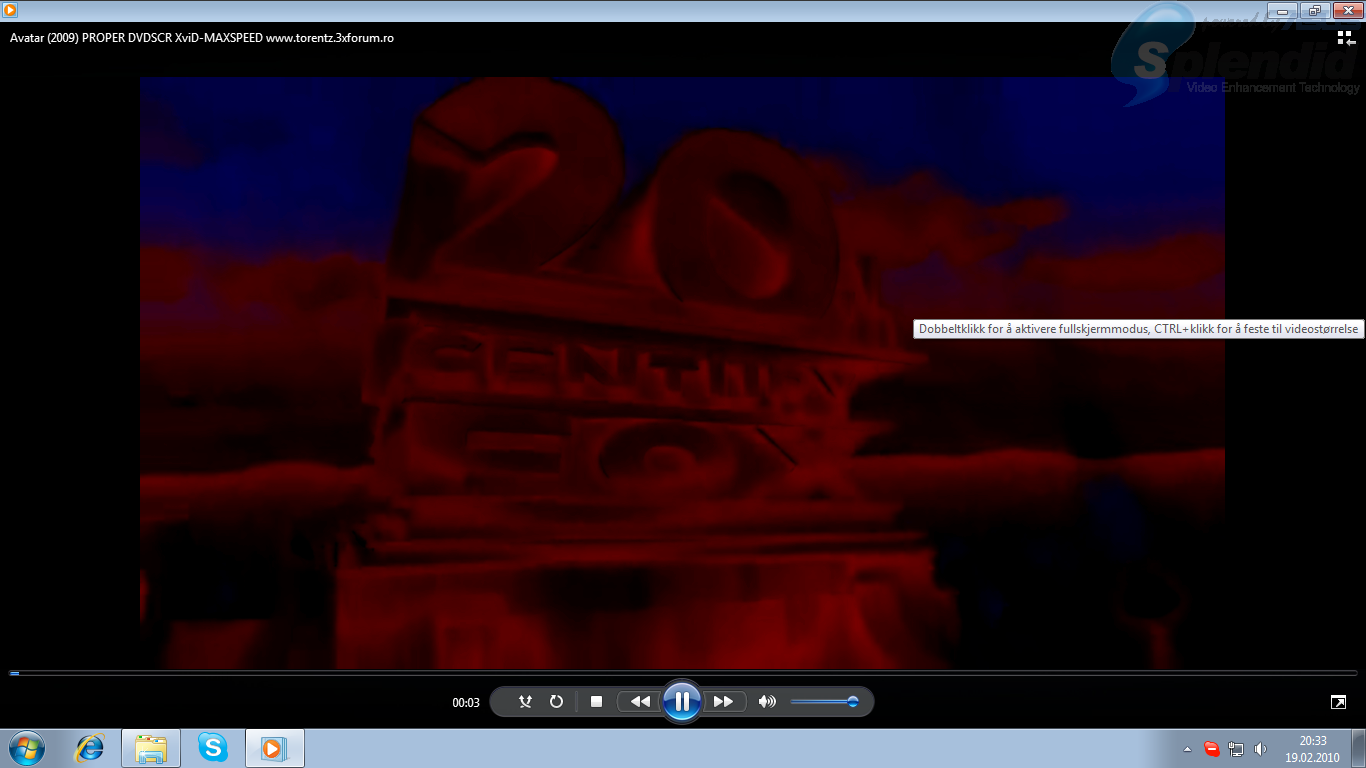Click the video display area
1366x768 pixels.
[x=682, y=373]
